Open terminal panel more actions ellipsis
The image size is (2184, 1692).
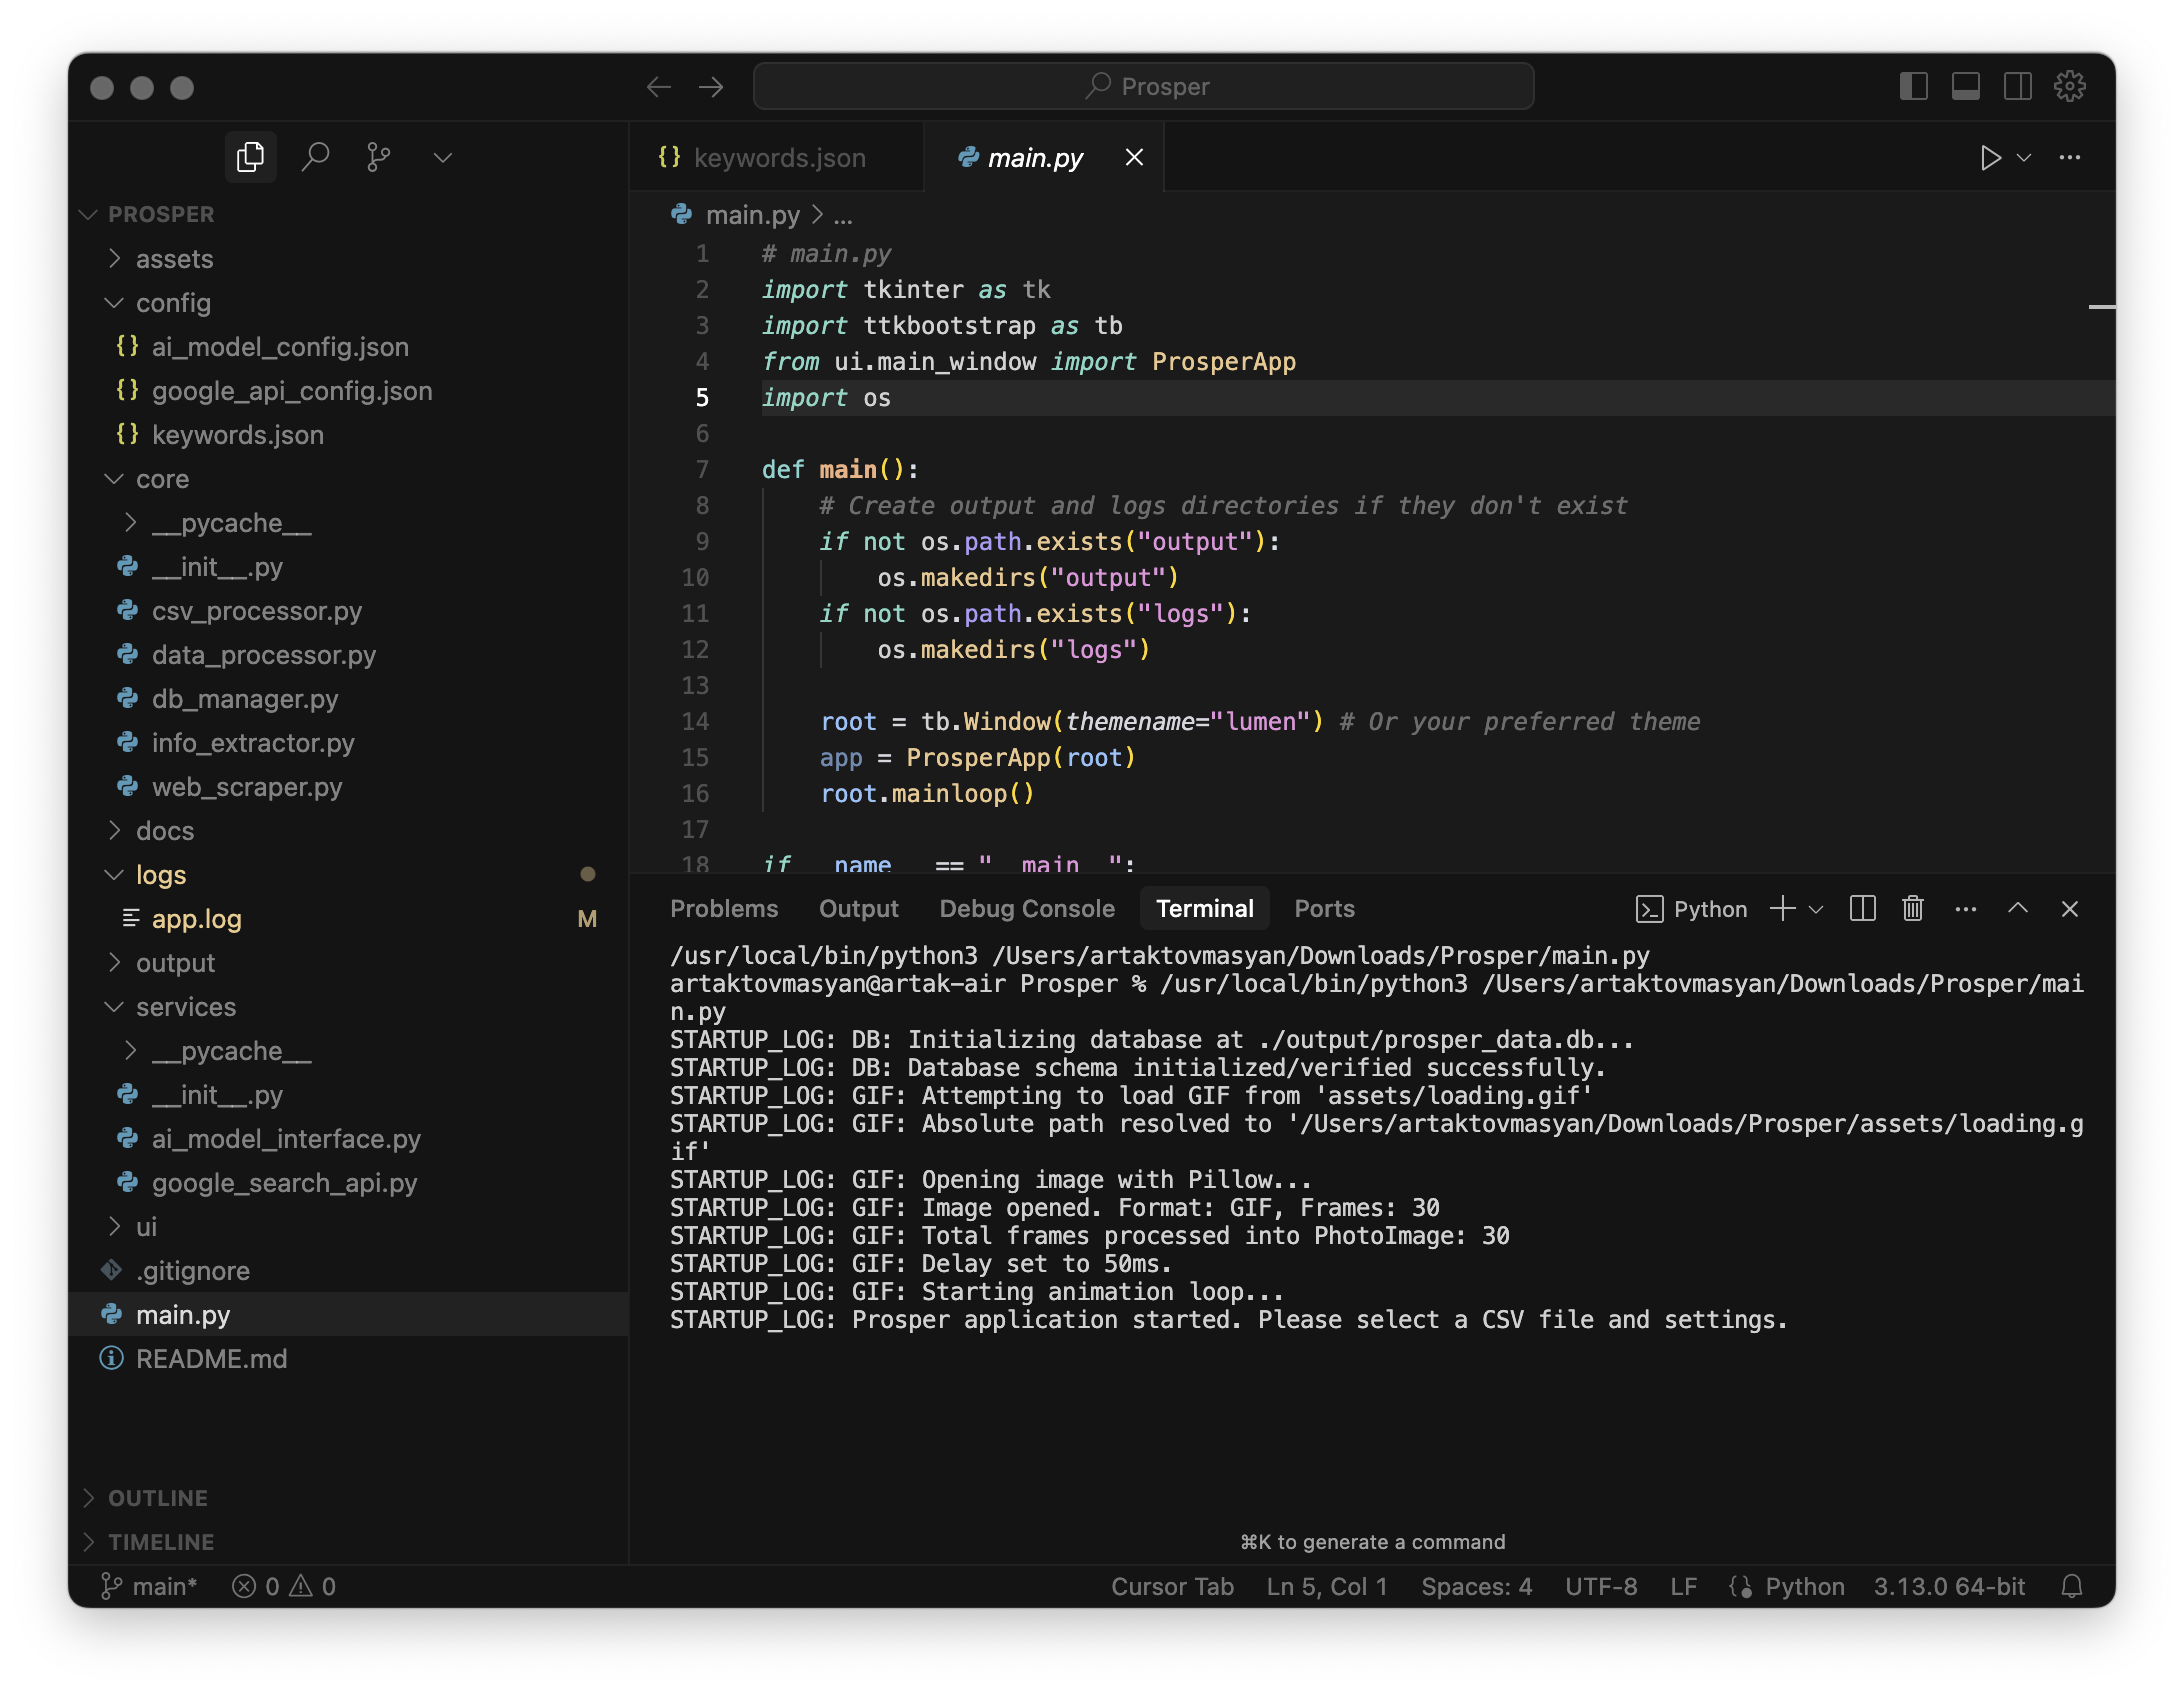click(1965, 909)
